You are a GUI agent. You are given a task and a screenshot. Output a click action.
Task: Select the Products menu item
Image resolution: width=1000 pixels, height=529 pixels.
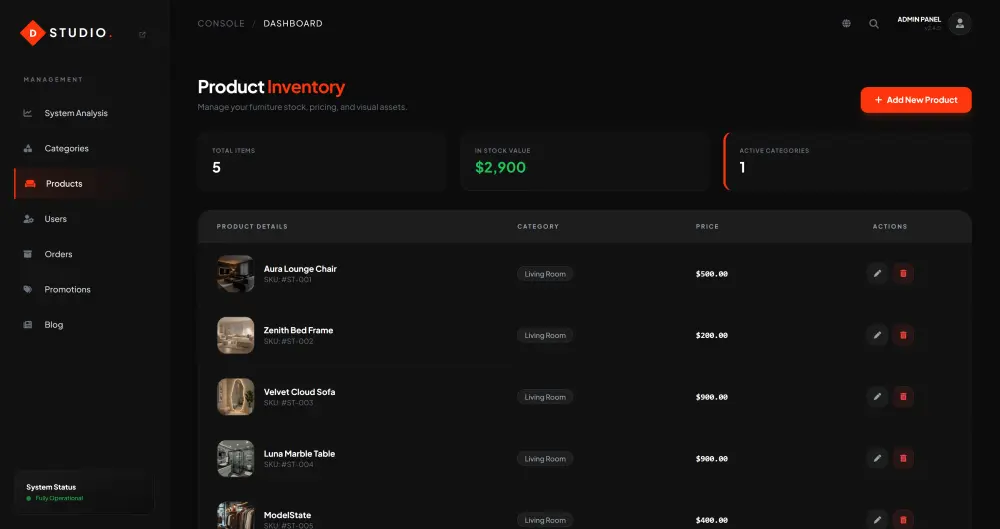(84, 184)
